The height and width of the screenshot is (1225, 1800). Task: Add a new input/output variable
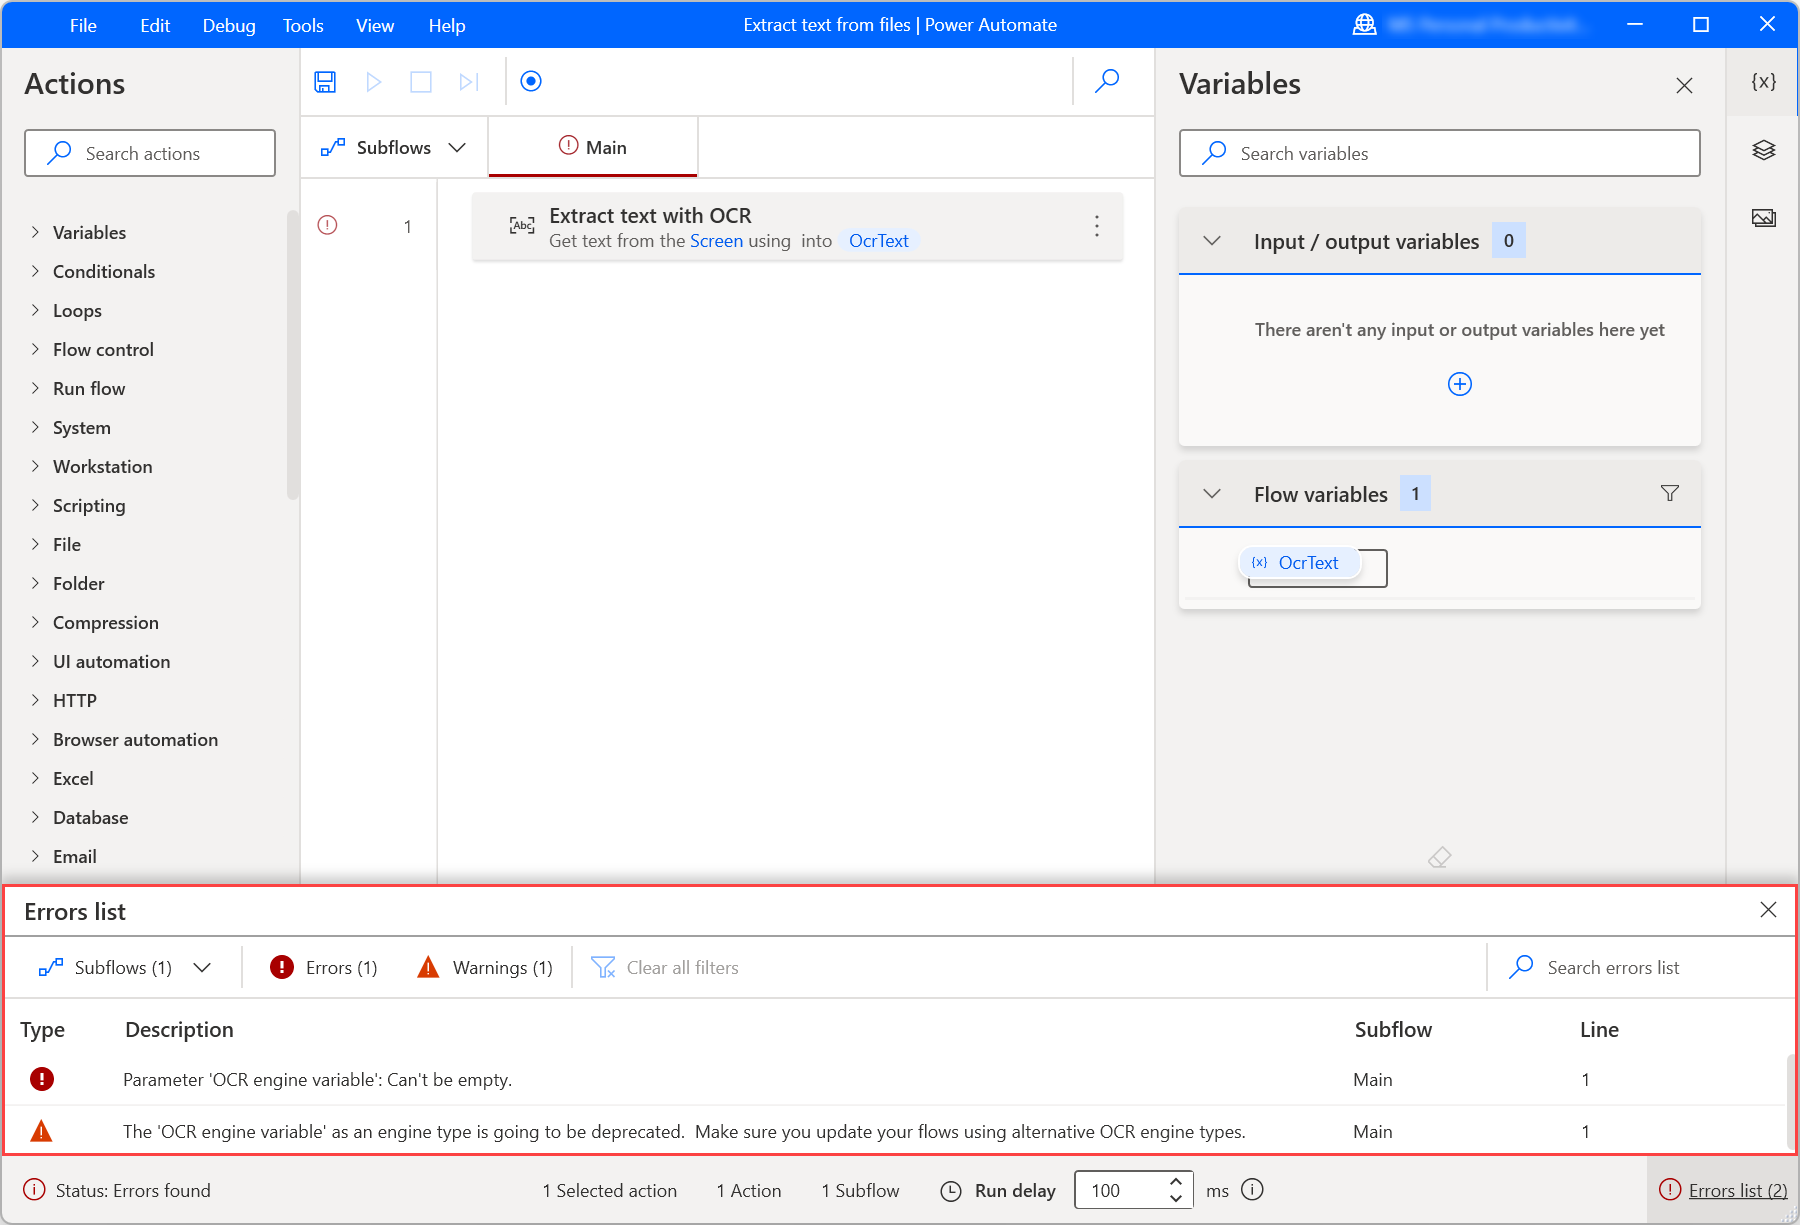click(1459, 383)
